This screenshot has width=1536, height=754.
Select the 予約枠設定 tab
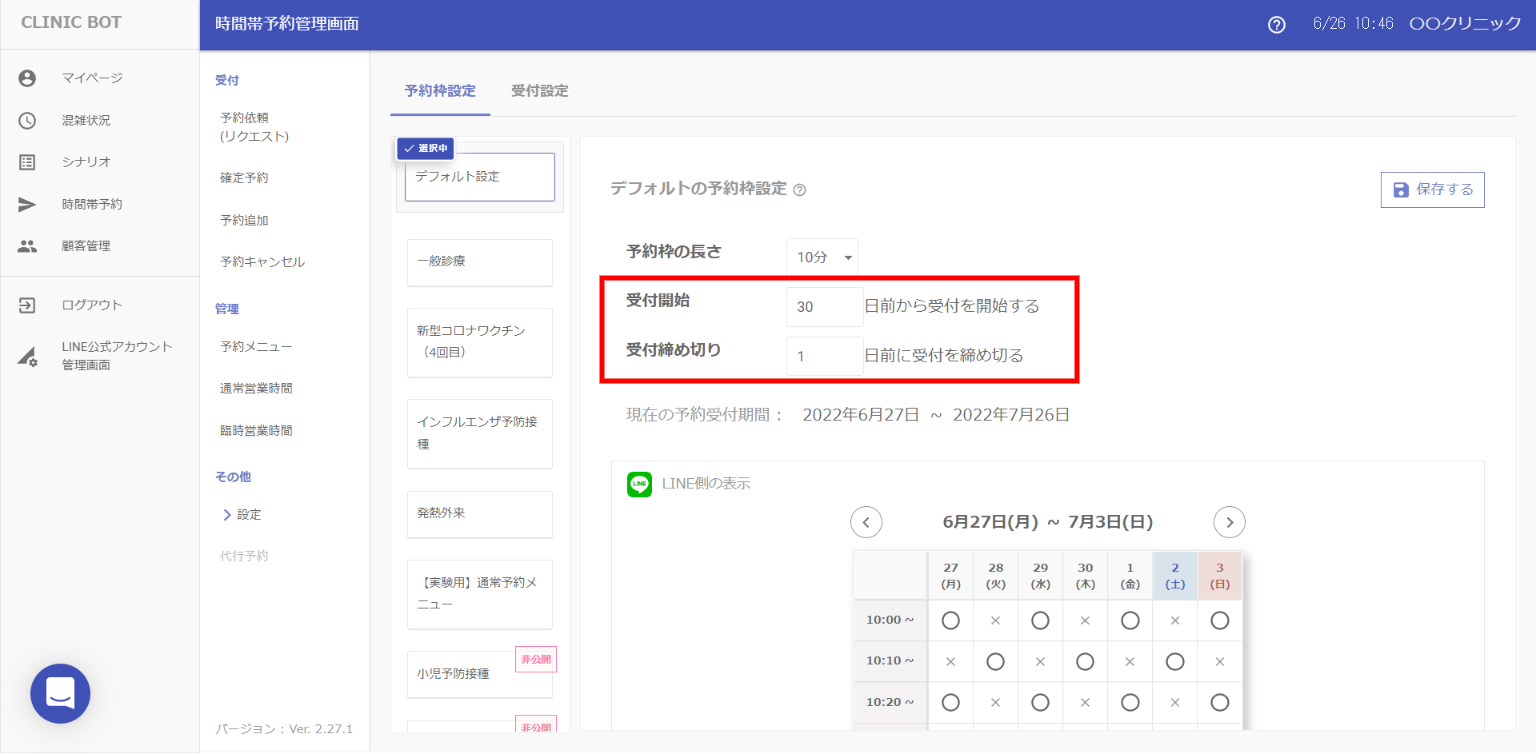440,91
